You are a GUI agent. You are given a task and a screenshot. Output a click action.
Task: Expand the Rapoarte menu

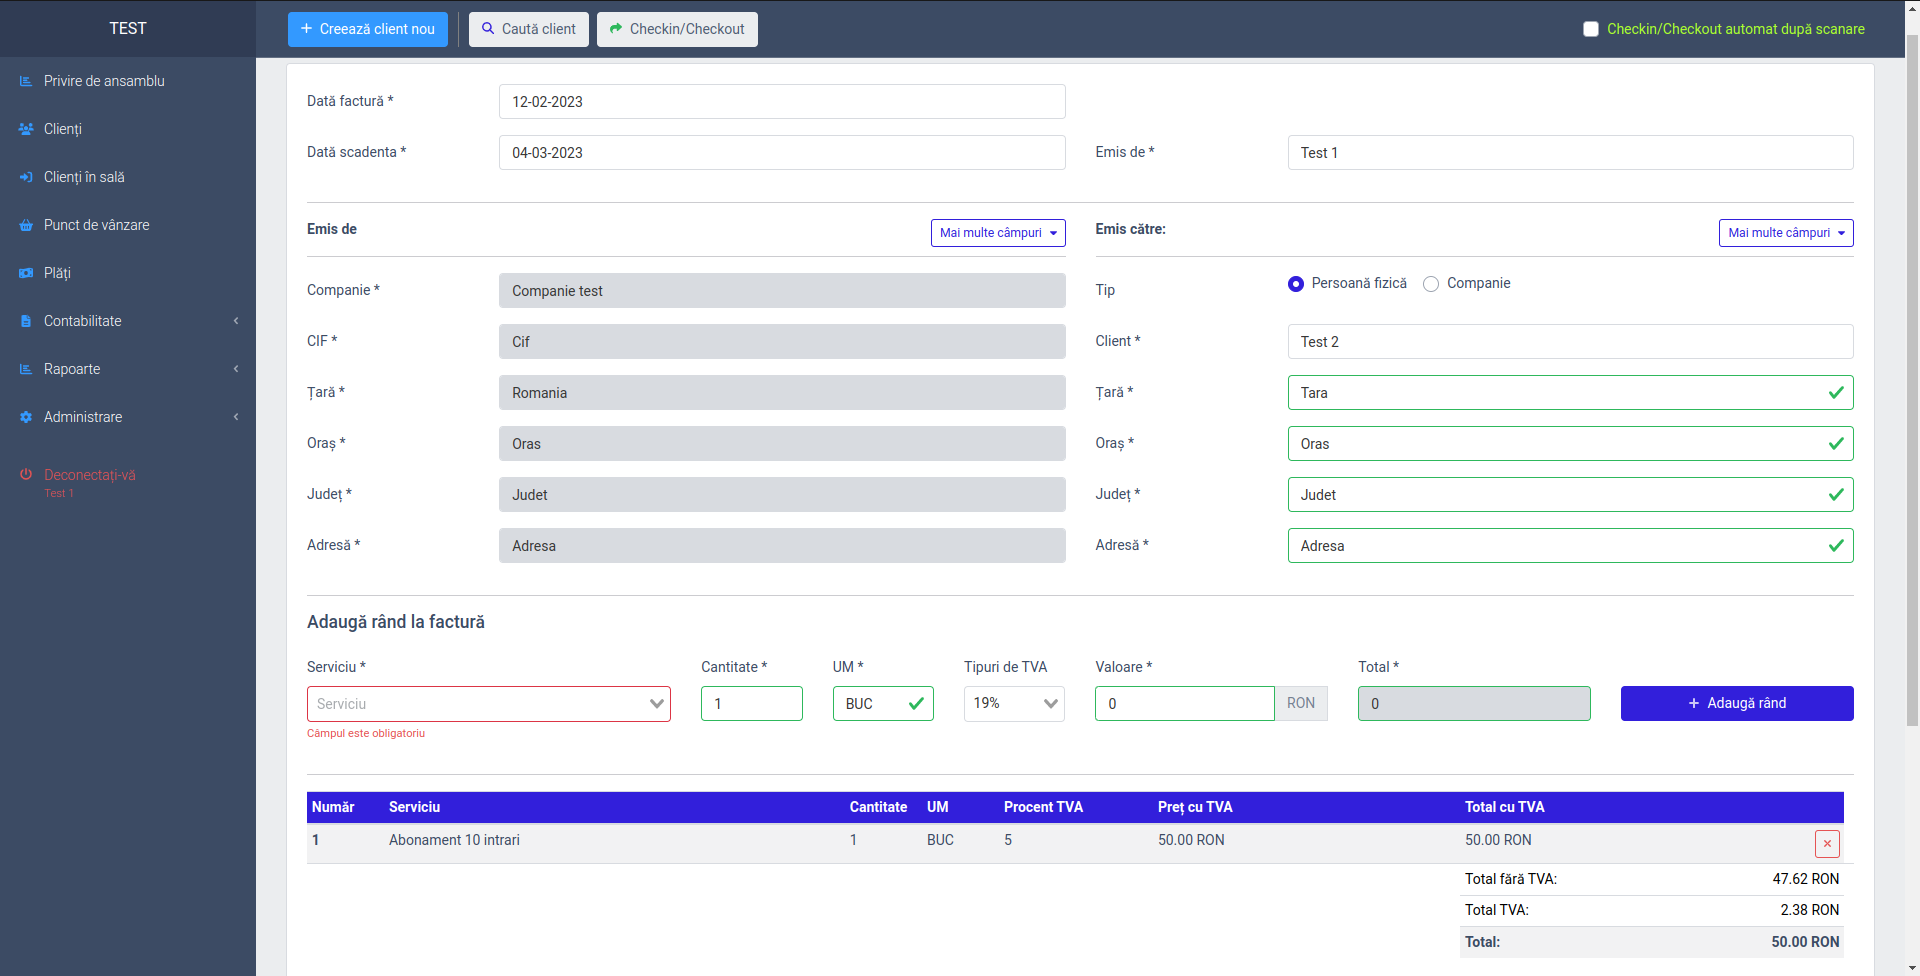pyautogui.click(x=128, y=369)
